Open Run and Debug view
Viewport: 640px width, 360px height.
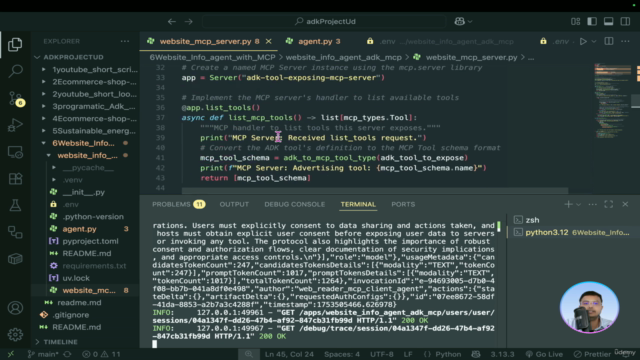(x=15, y=125)
